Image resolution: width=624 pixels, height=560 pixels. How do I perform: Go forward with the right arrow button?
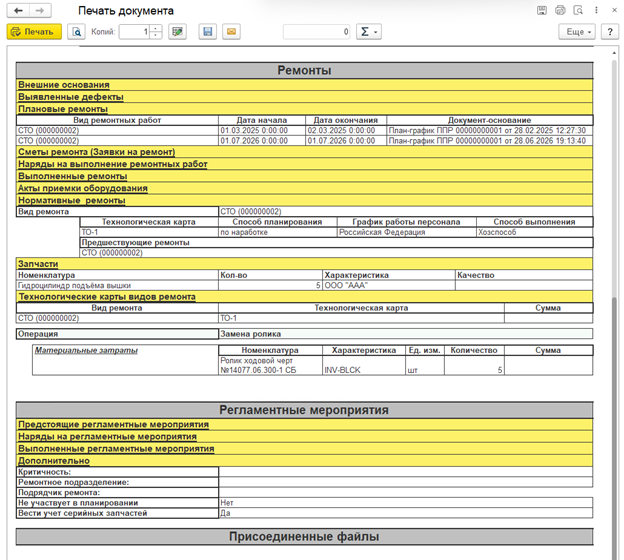(40, 11)
